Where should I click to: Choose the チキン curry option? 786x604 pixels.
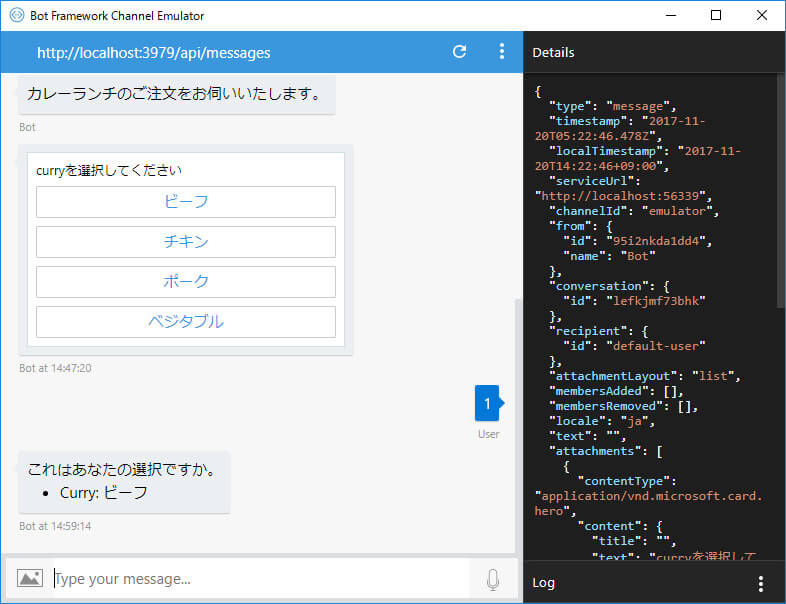[x=186, y=242]
